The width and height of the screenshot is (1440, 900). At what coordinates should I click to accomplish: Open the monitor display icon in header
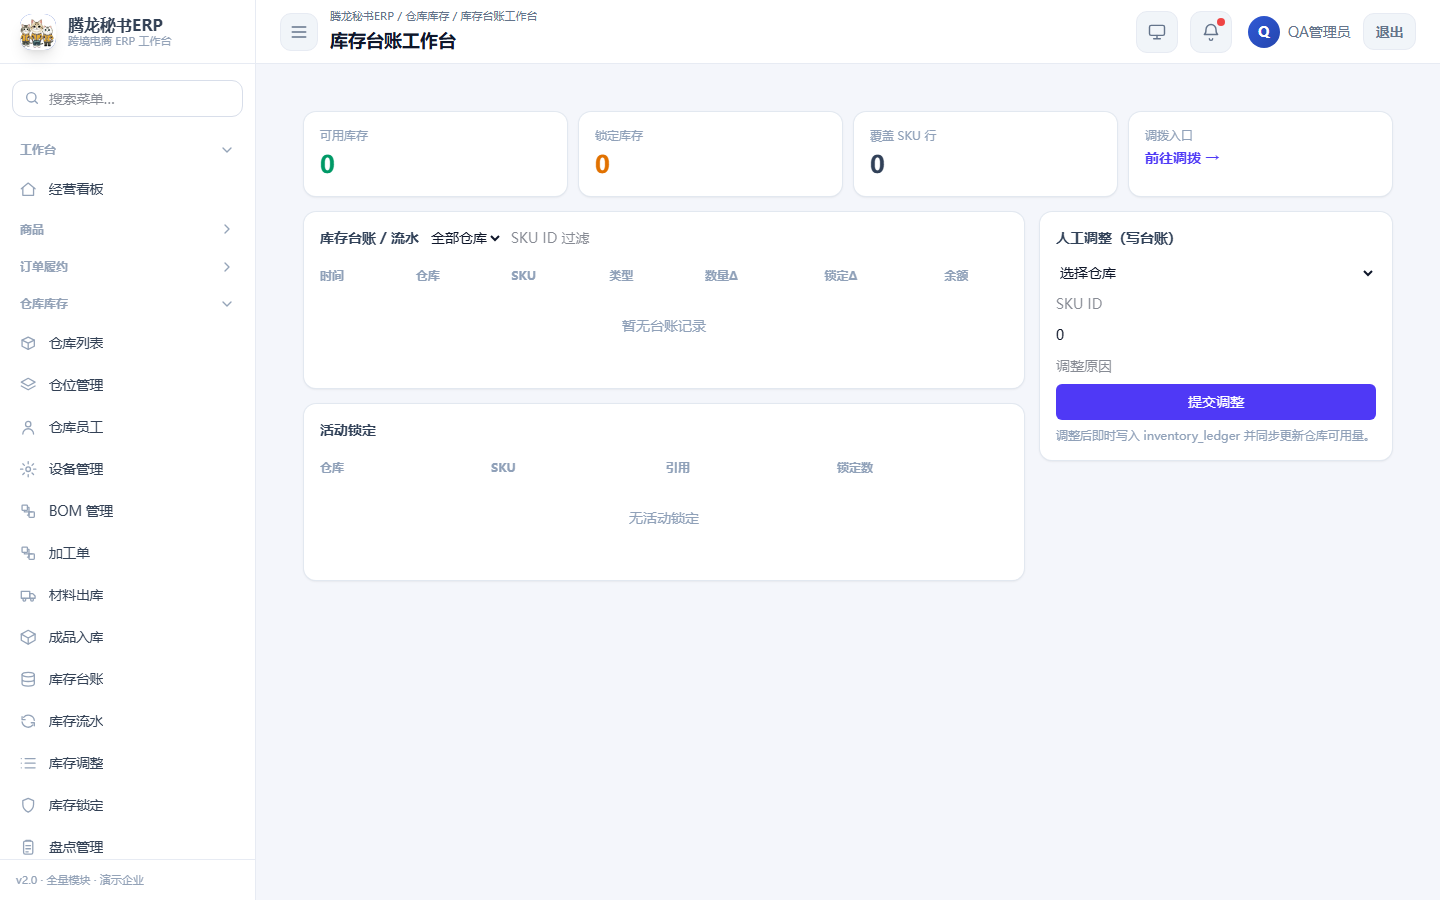pos(1157,32)
